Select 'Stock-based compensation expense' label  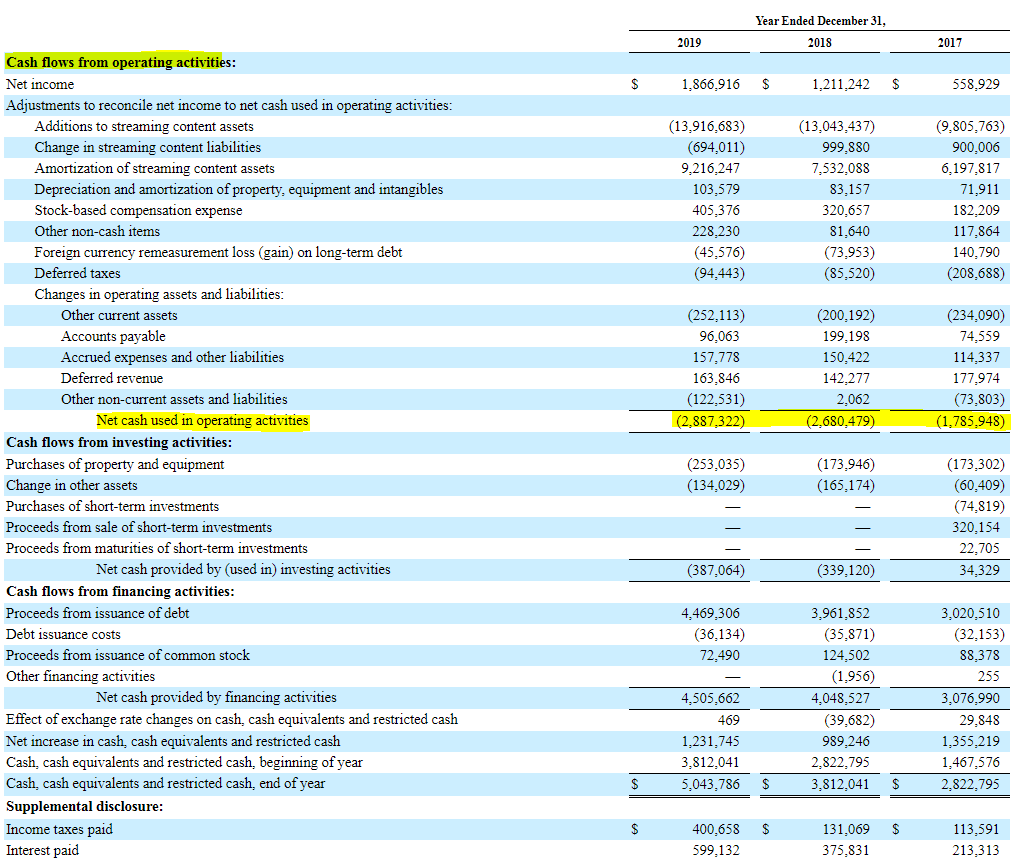(138, 211)
